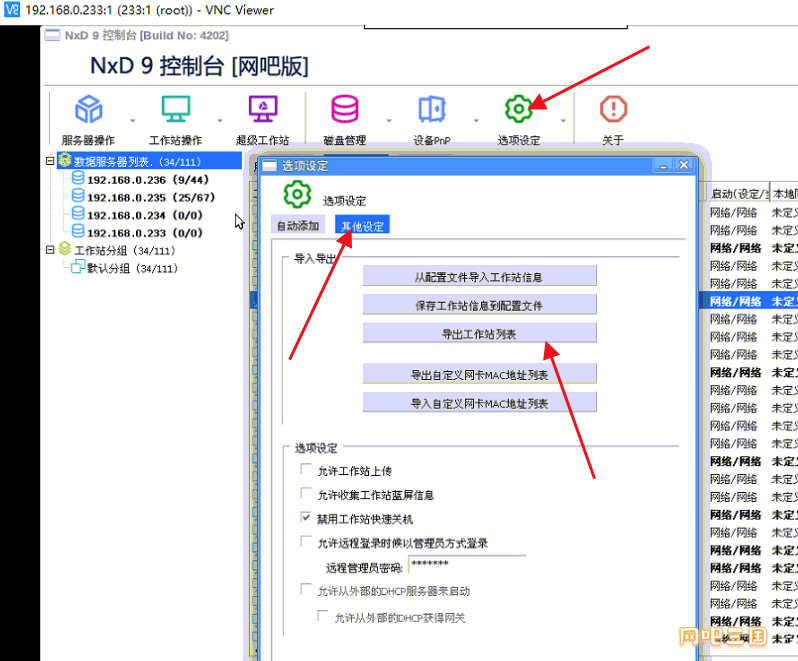Open the 工作站操作 monitor icon
This screenshot has height=661, width=798.
pos(176,109)
